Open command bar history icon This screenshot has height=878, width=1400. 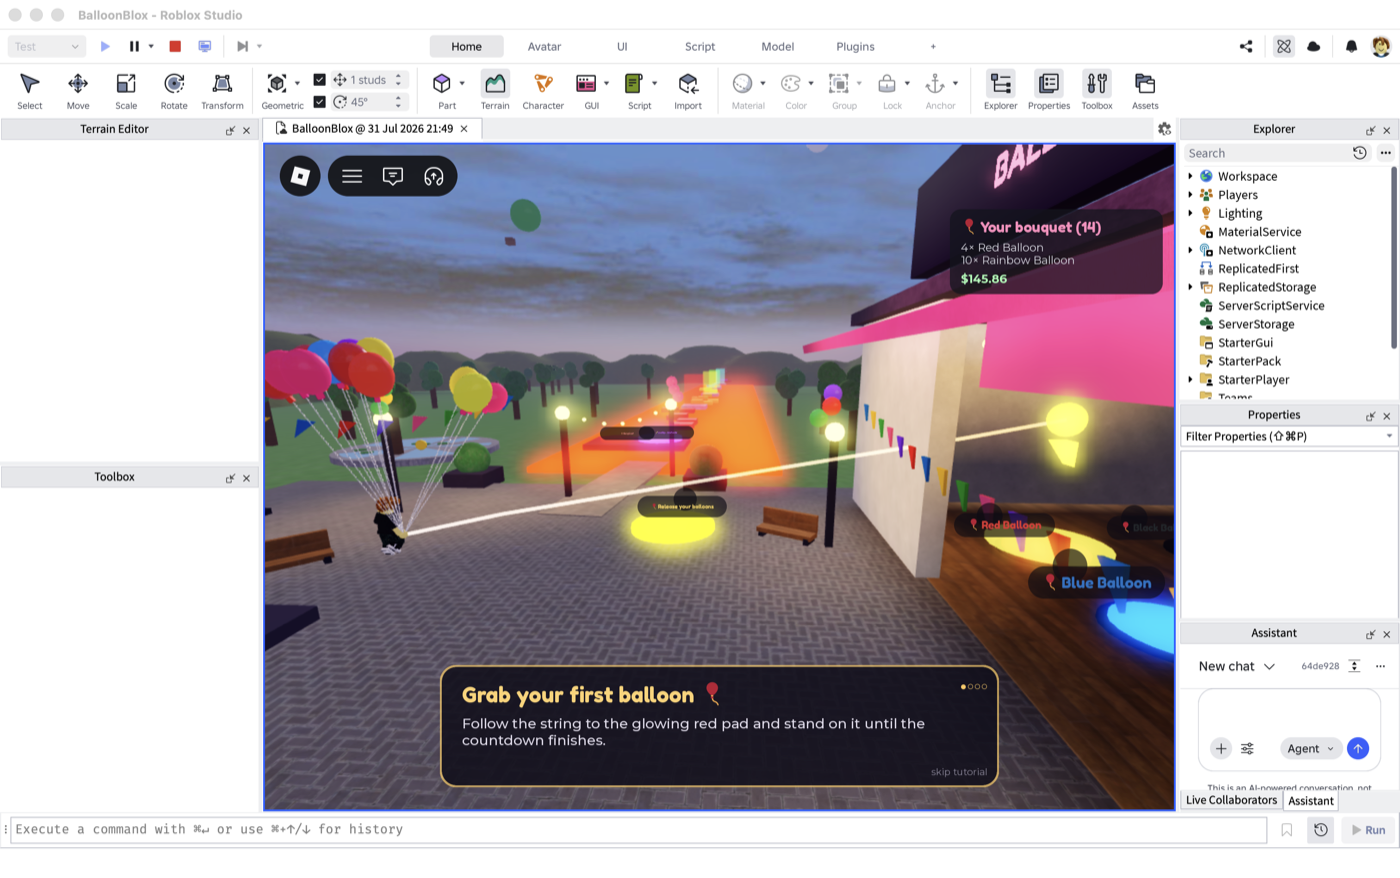[x=1321, y=830]
